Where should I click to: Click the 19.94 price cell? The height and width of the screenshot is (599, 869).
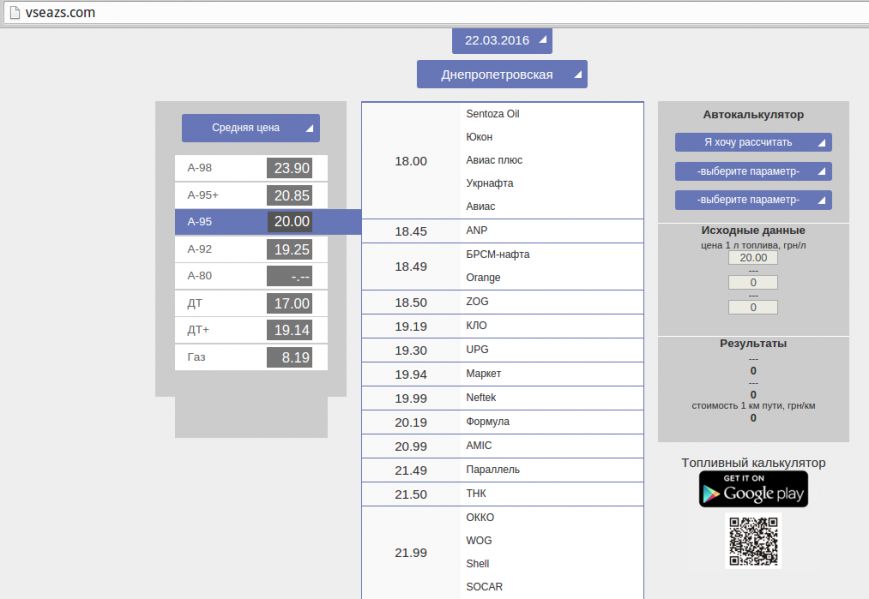pyautogui.click(x=411, y=375)
